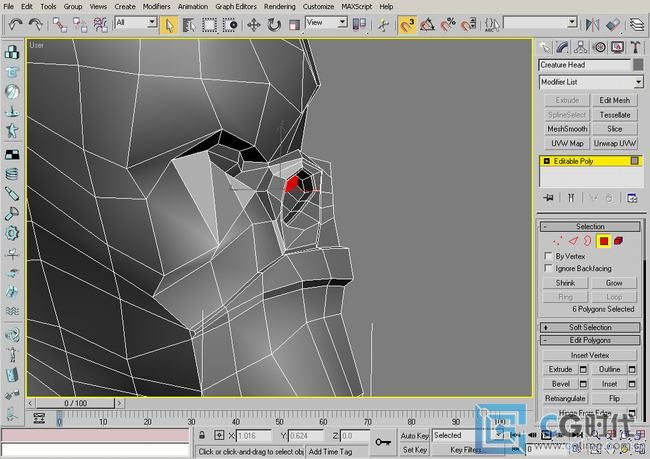The width and height of the screenshot is (650, 459).
Task: Open the Graph Editors menu
Action: point(236,7)
